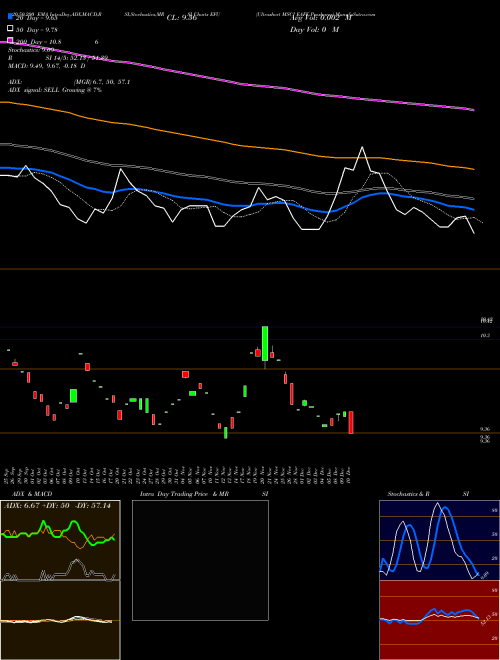
Task: Click the blue 20 Day legend swatch
Action: 10,16
